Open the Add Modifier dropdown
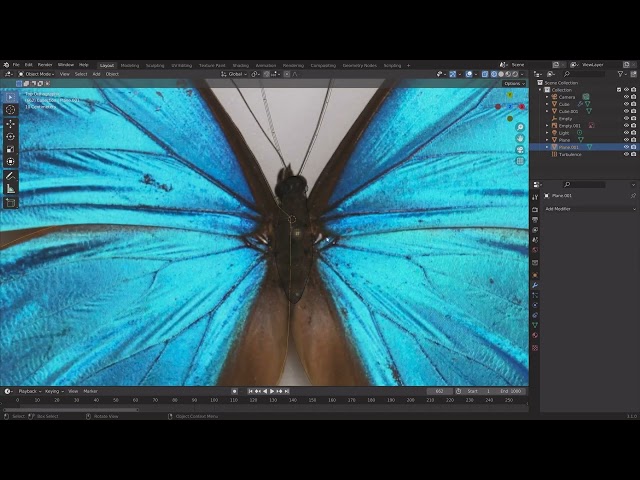 pos(591,209)
